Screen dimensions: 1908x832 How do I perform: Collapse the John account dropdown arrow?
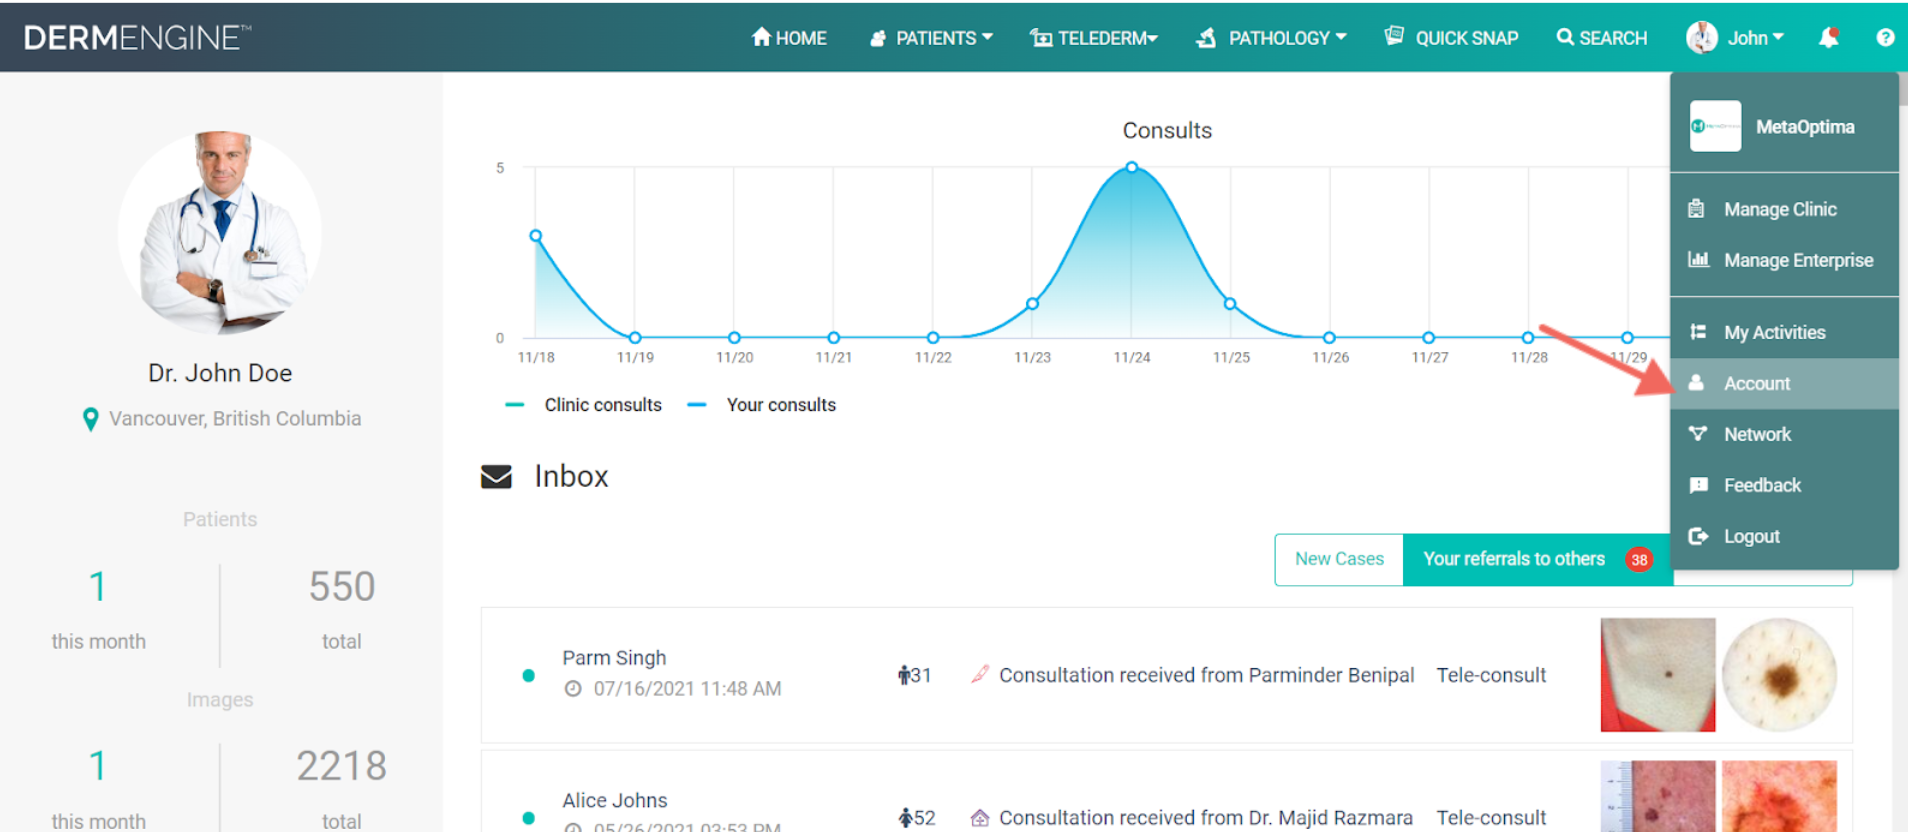[x=1778, y=37]
